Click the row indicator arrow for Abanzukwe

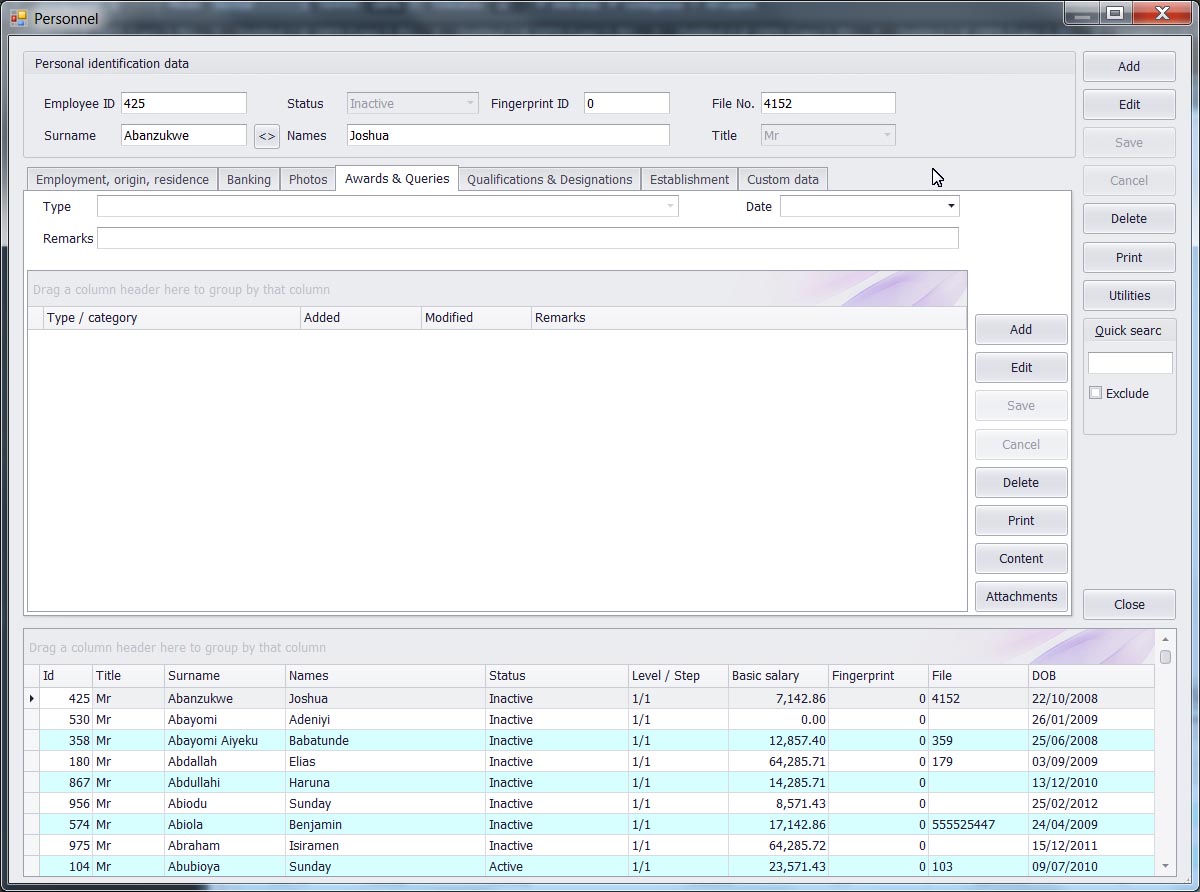[32, 699]
